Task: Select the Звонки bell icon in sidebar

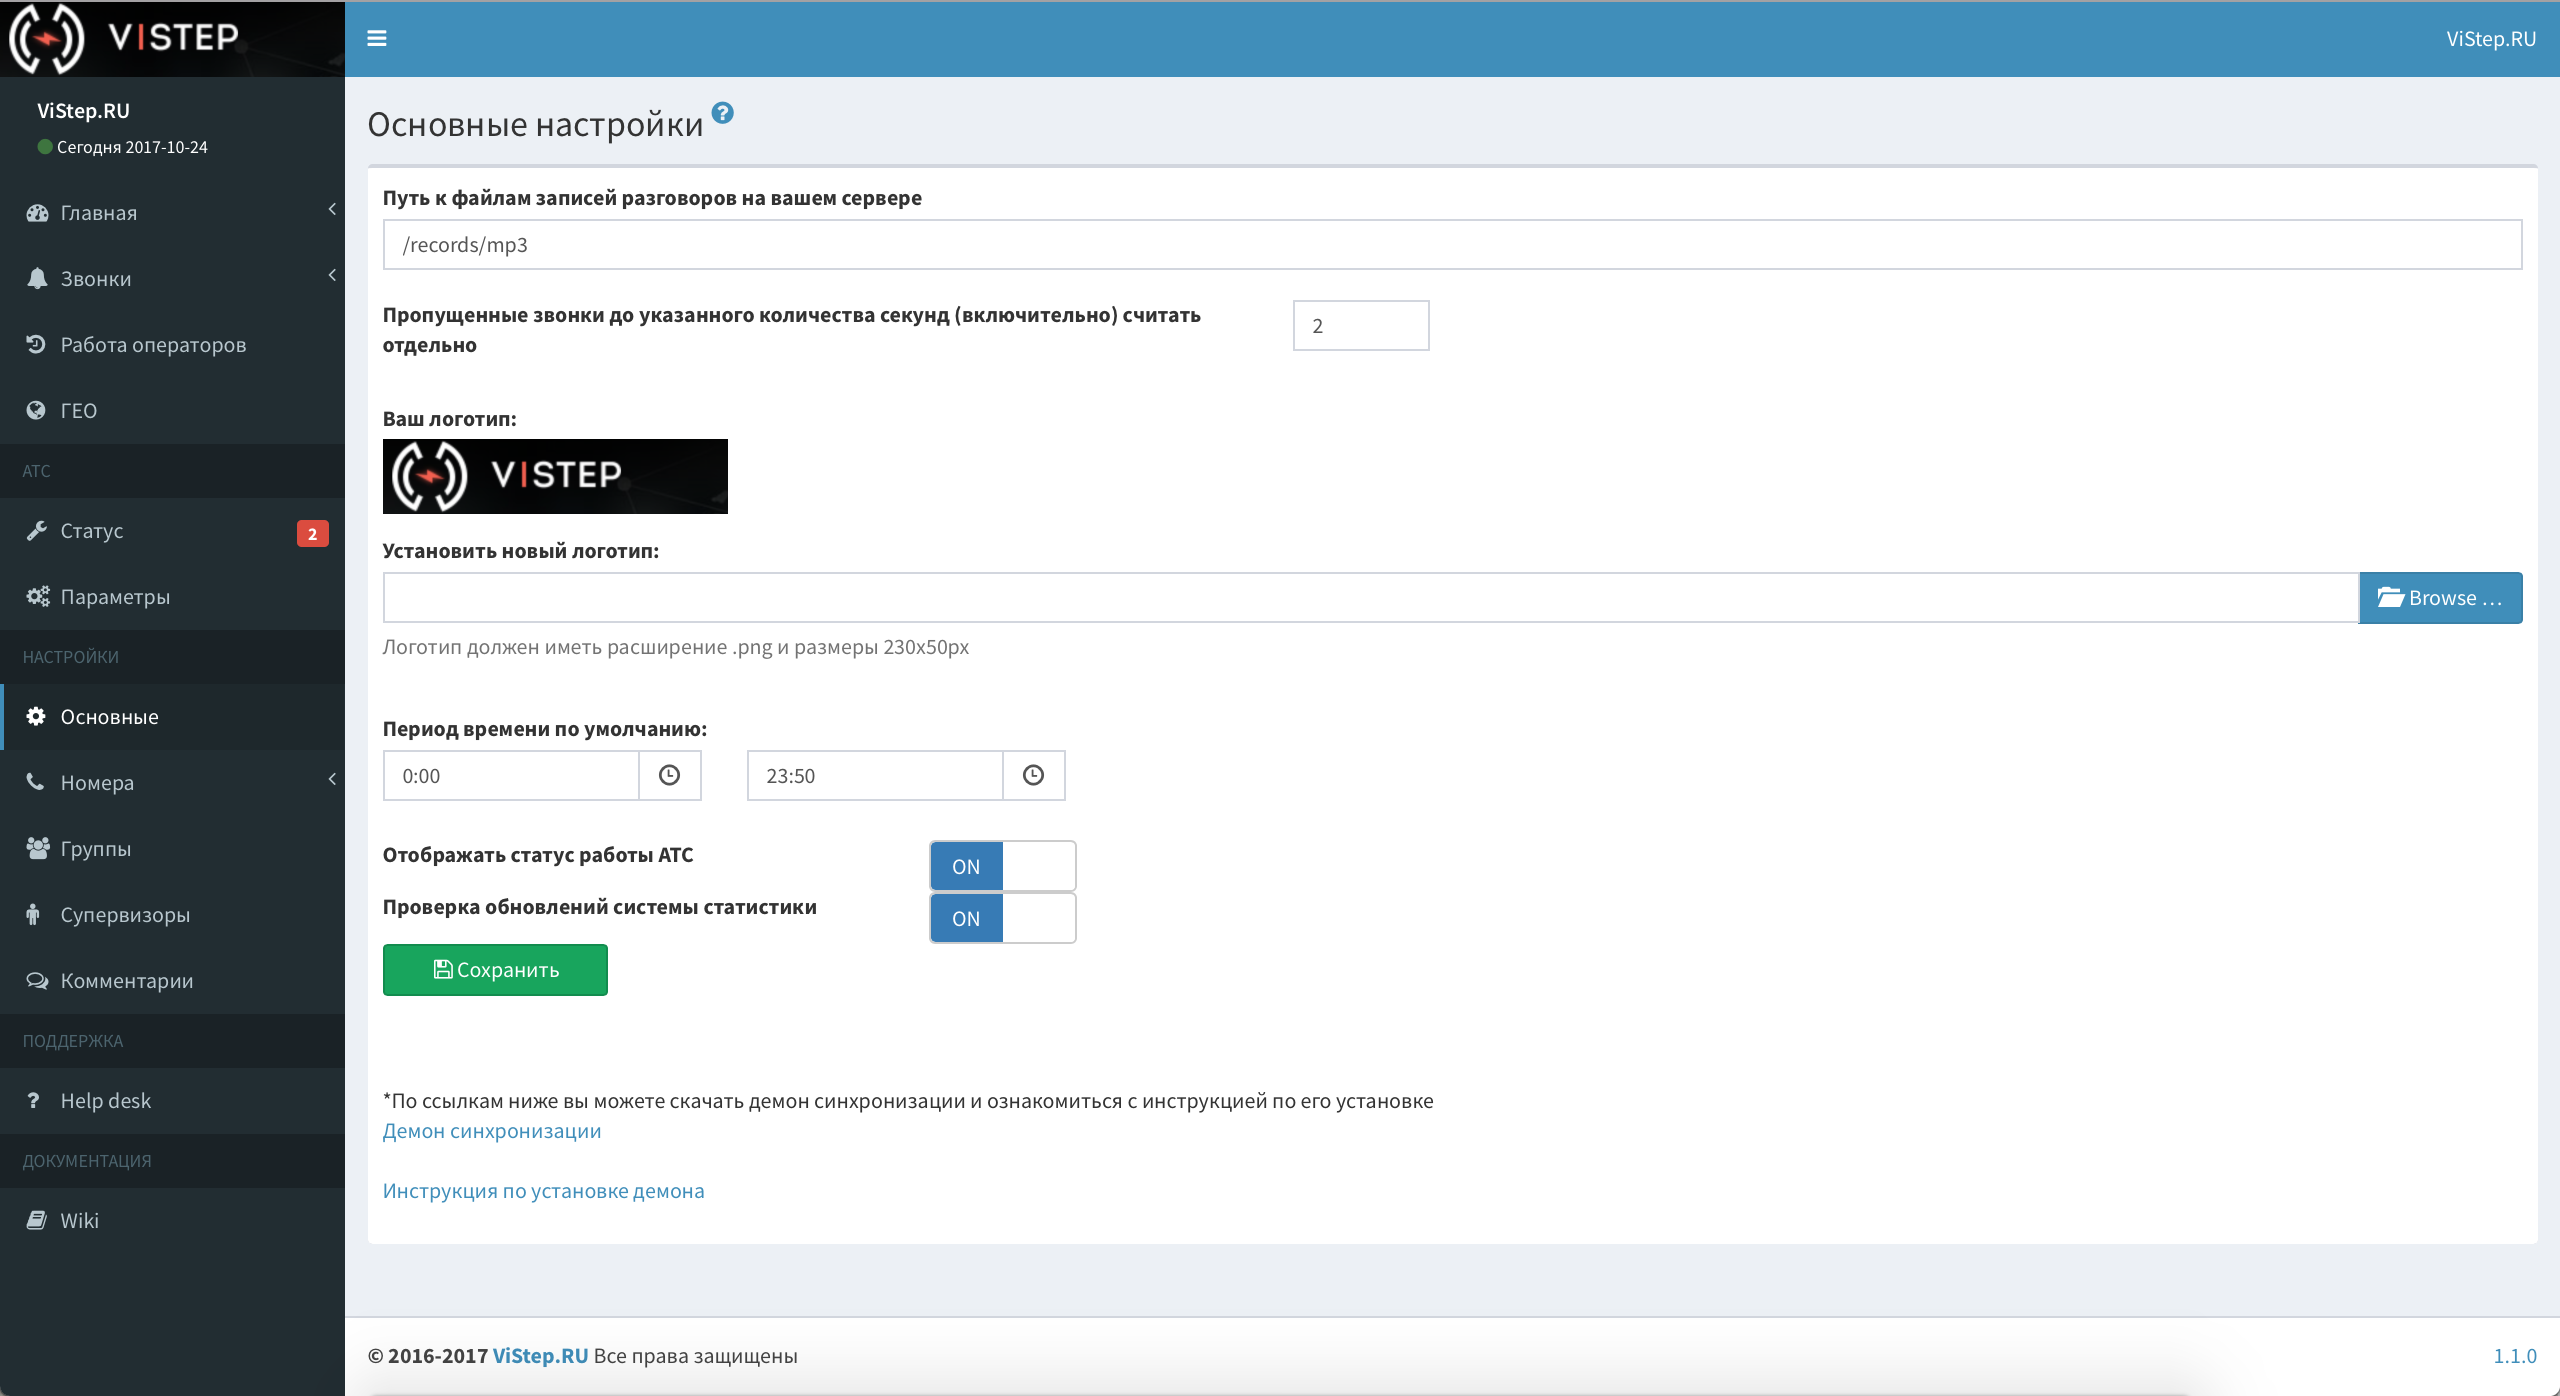Action: 36,278
